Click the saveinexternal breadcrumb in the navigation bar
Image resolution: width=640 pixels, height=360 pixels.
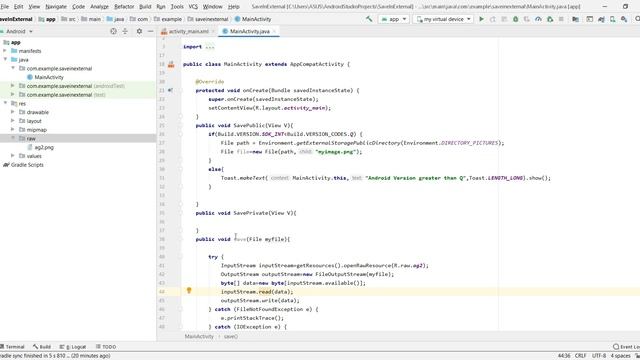208,19
